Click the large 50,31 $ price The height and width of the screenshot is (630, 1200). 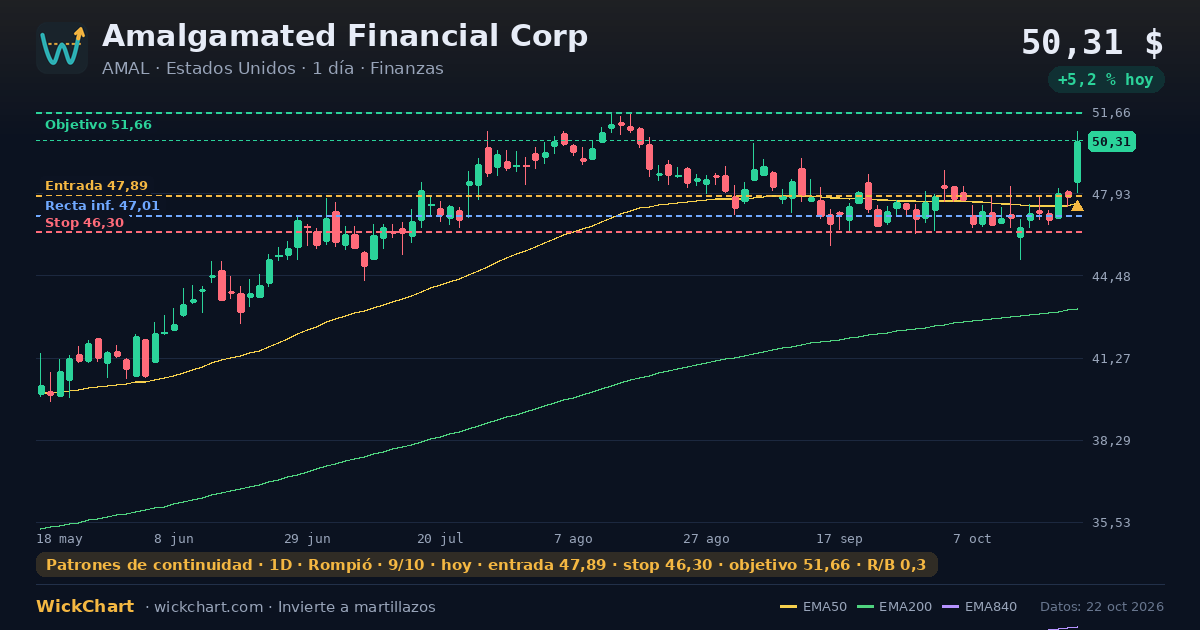[x=1092, y=43]
